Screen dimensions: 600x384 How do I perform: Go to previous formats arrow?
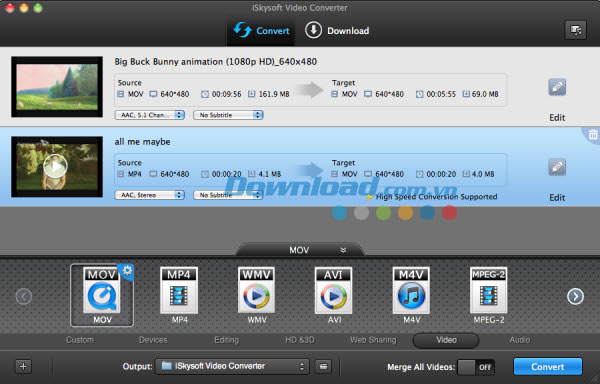pos(24,296)
